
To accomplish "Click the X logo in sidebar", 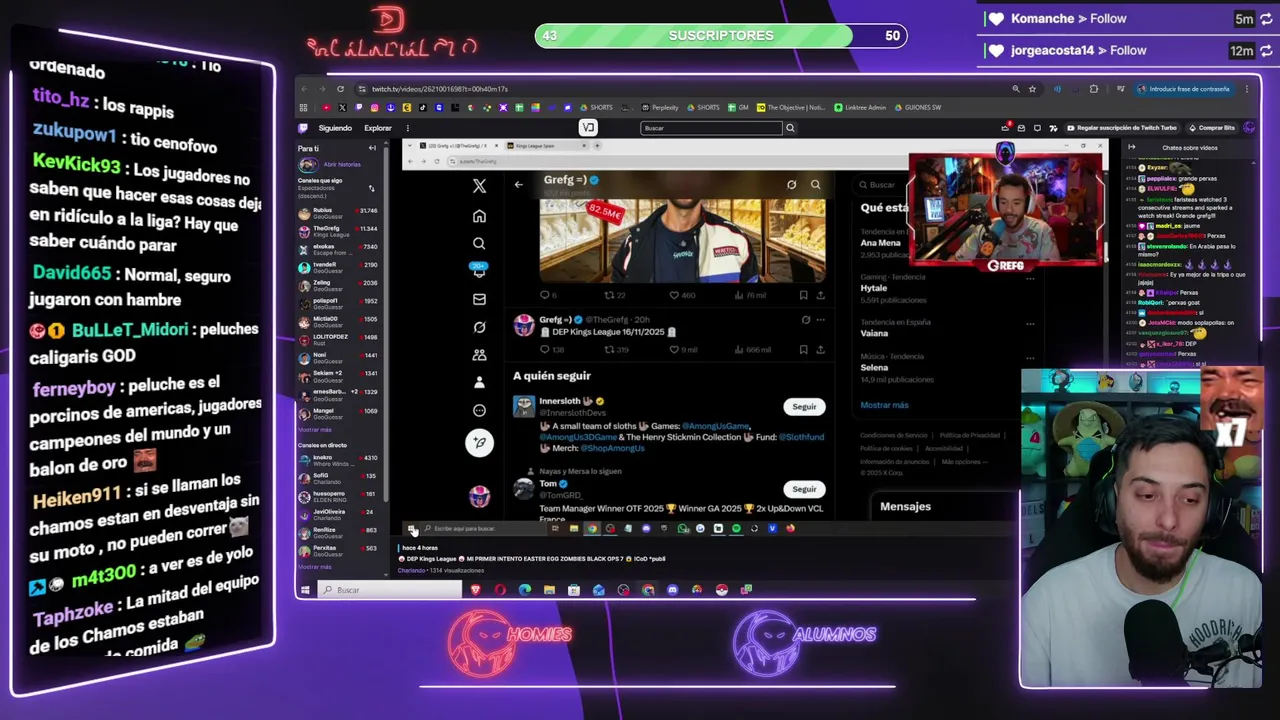I will pos(479,186).
